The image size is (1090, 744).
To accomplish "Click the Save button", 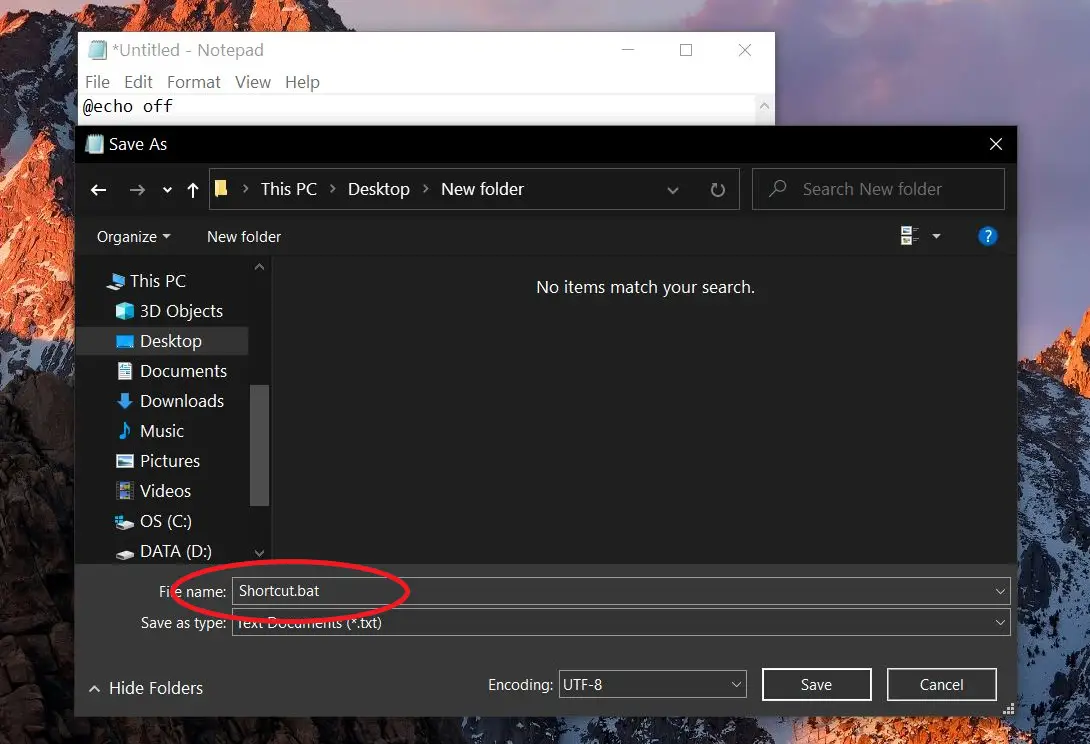I will click(816, 685).
